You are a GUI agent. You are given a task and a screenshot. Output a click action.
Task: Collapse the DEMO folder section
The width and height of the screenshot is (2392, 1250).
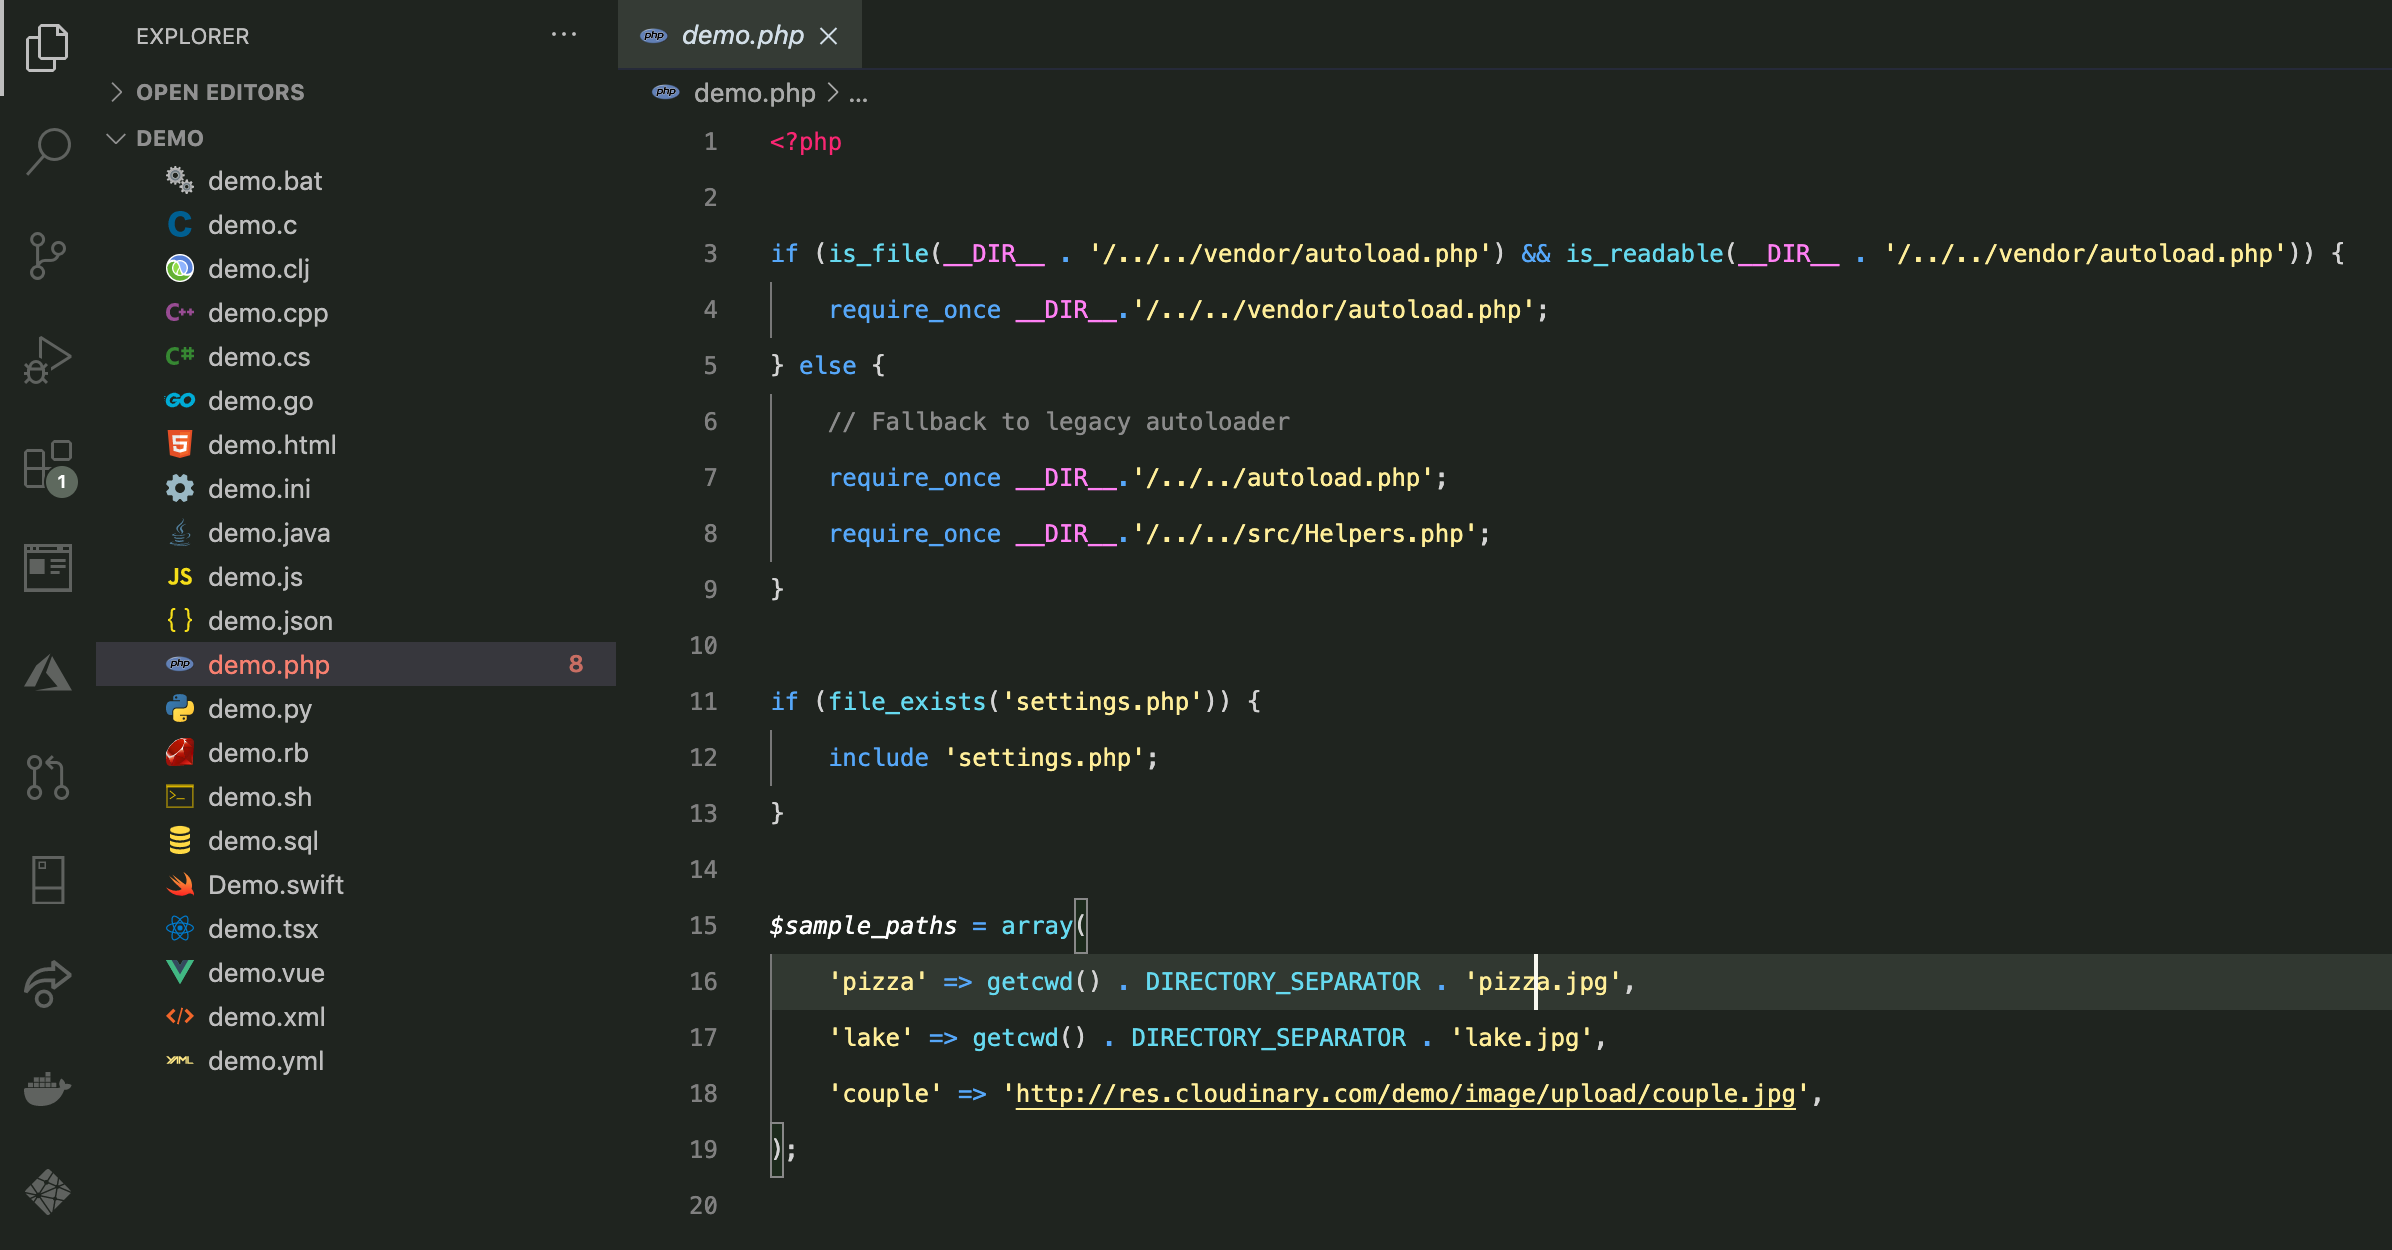pyautogui.click(x=116, y=138)
